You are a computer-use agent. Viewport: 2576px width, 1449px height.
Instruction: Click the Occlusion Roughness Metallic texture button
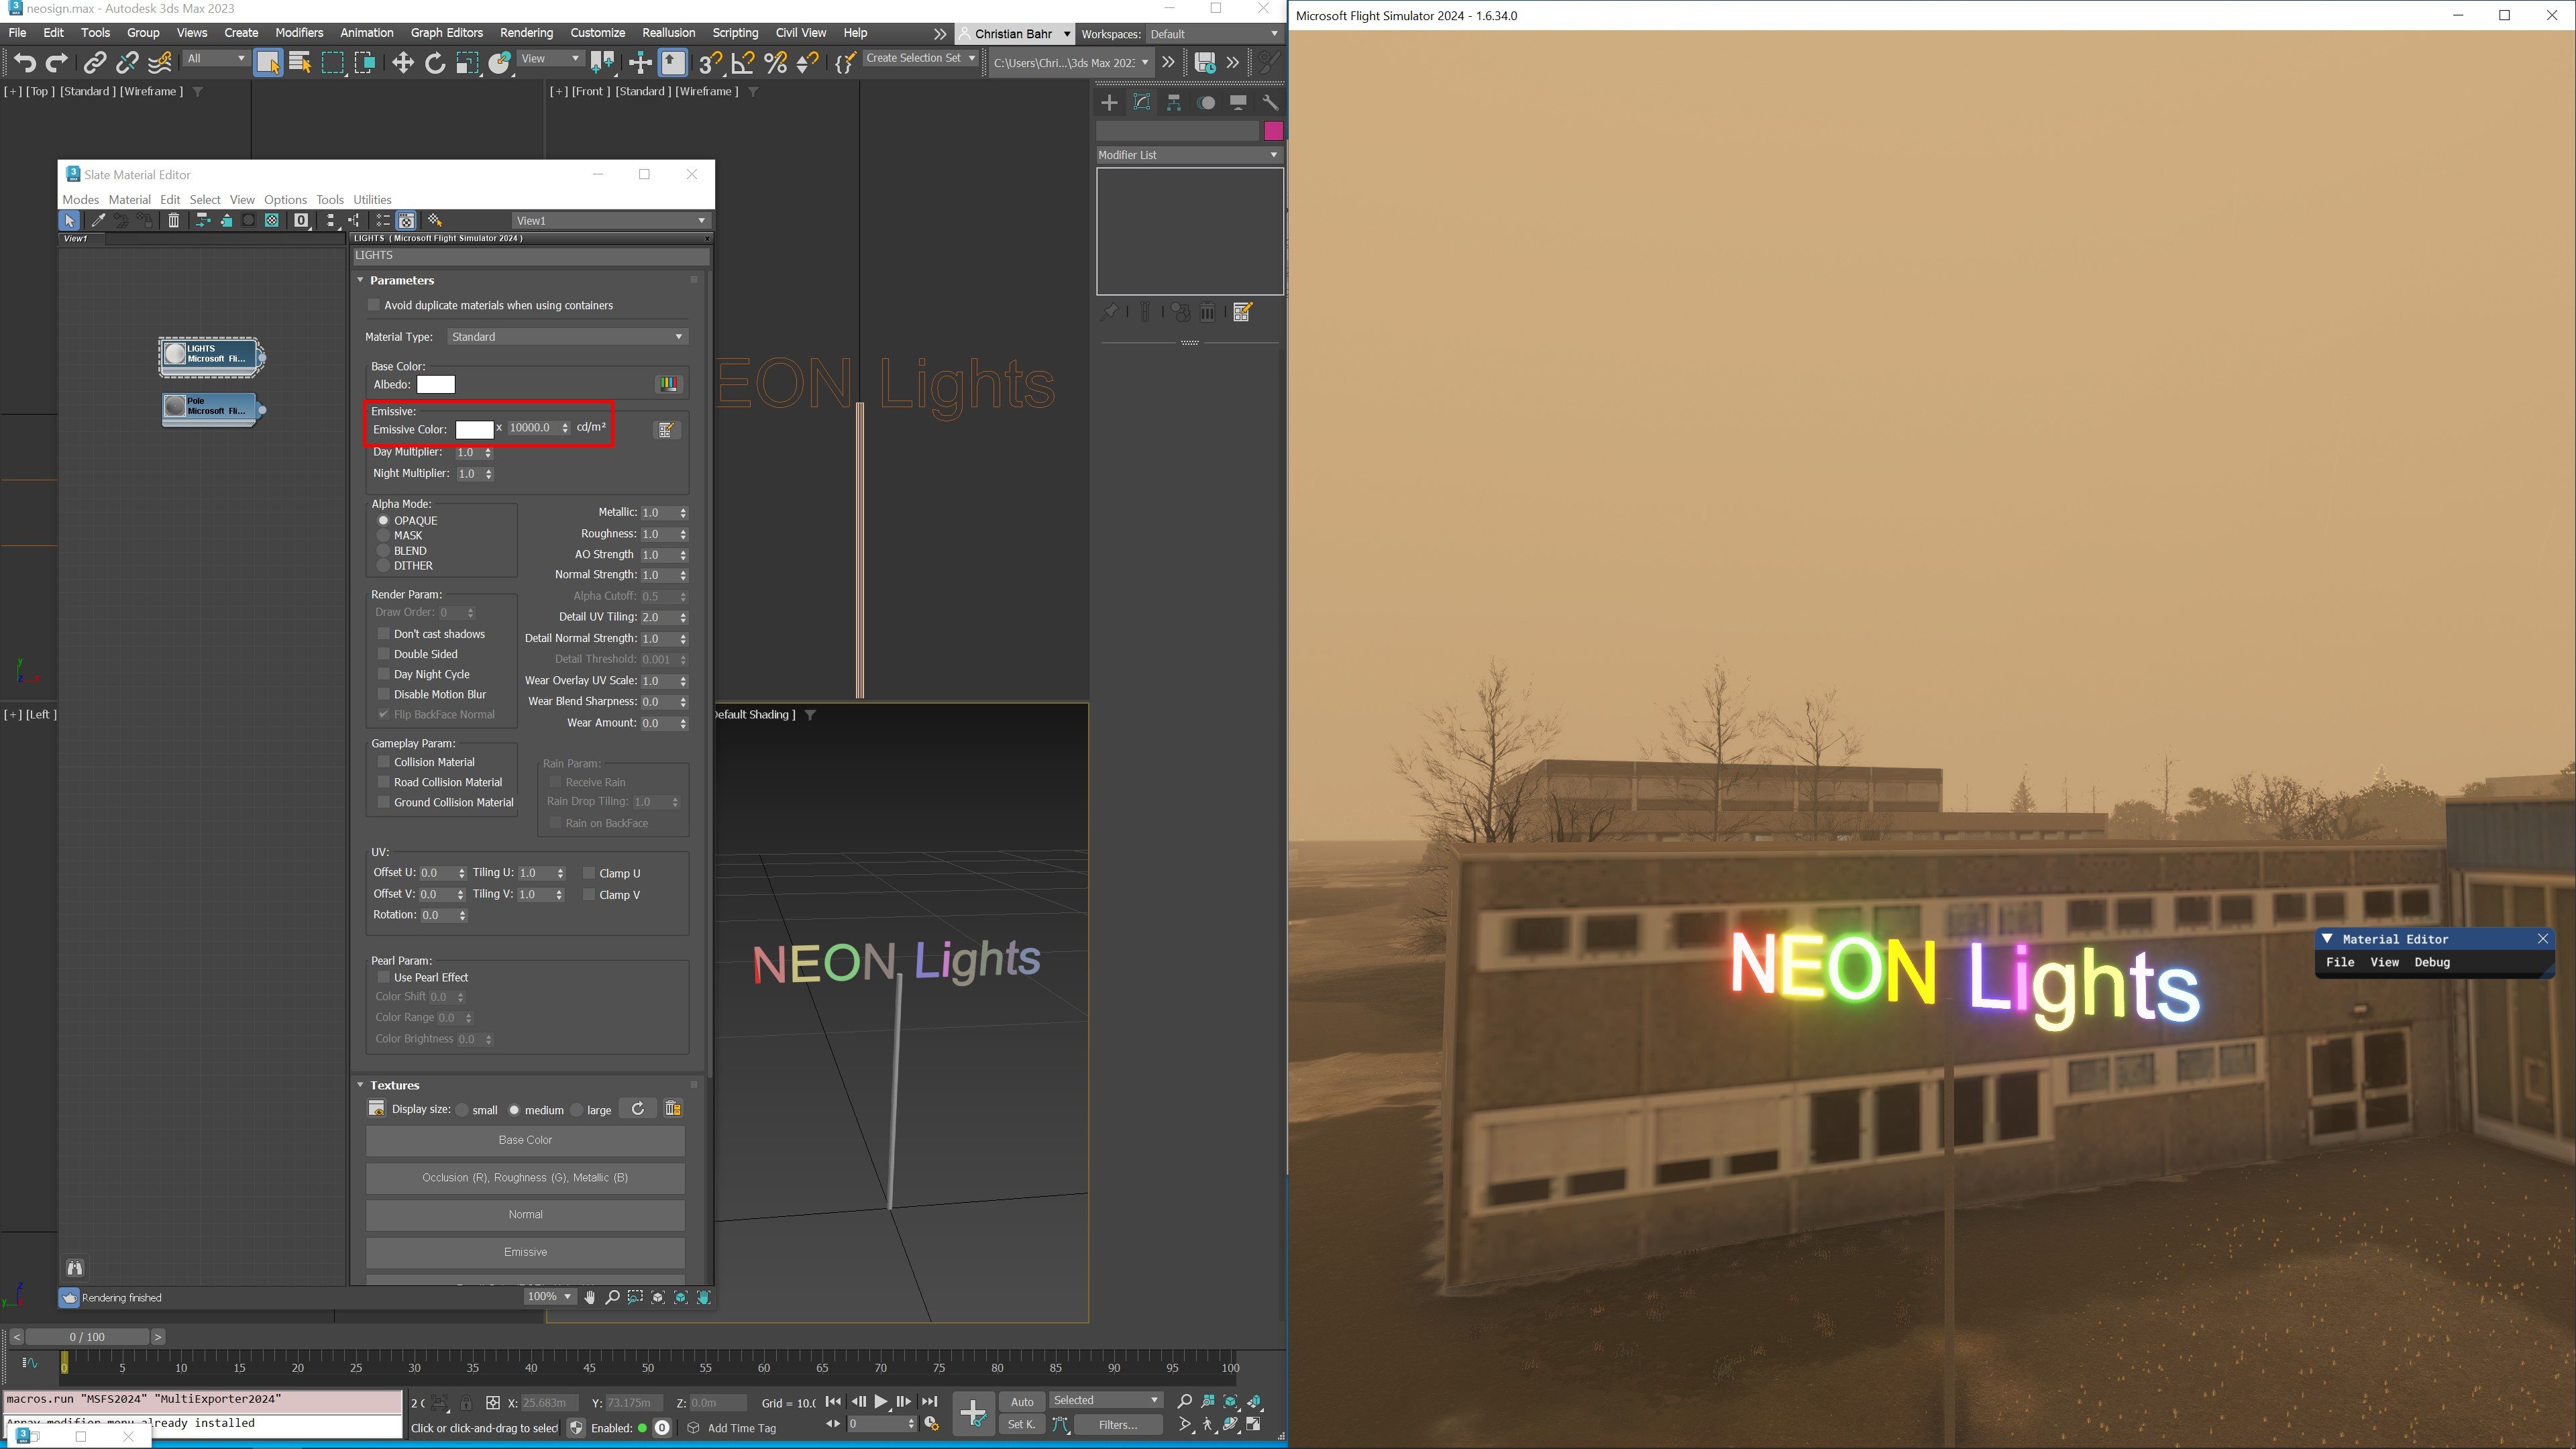[x=525, y=1177]
